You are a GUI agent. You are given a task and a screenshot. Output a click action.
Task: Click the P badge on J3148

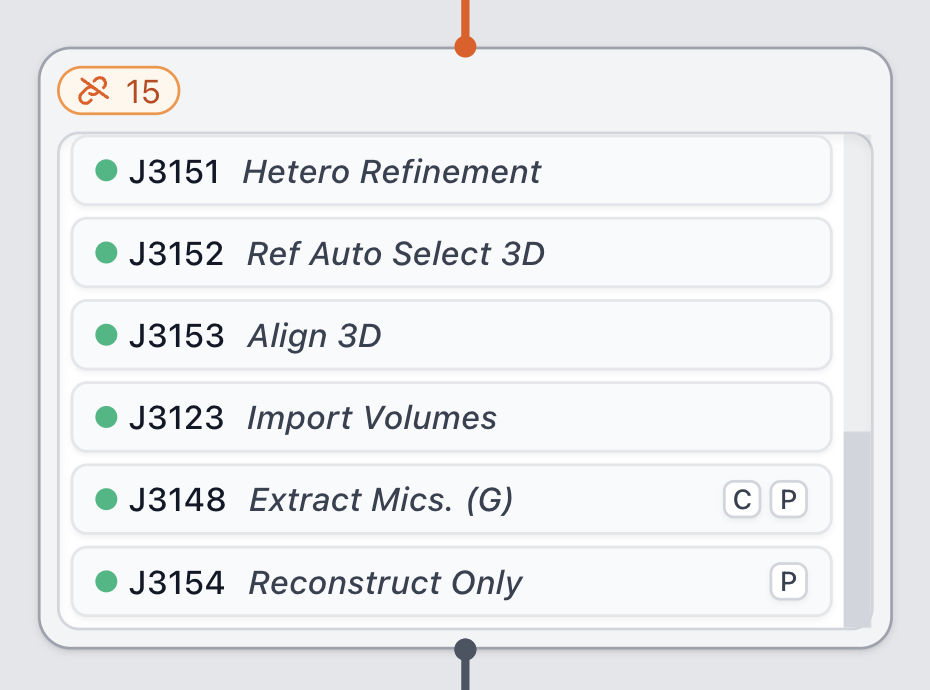pos(788,500)
